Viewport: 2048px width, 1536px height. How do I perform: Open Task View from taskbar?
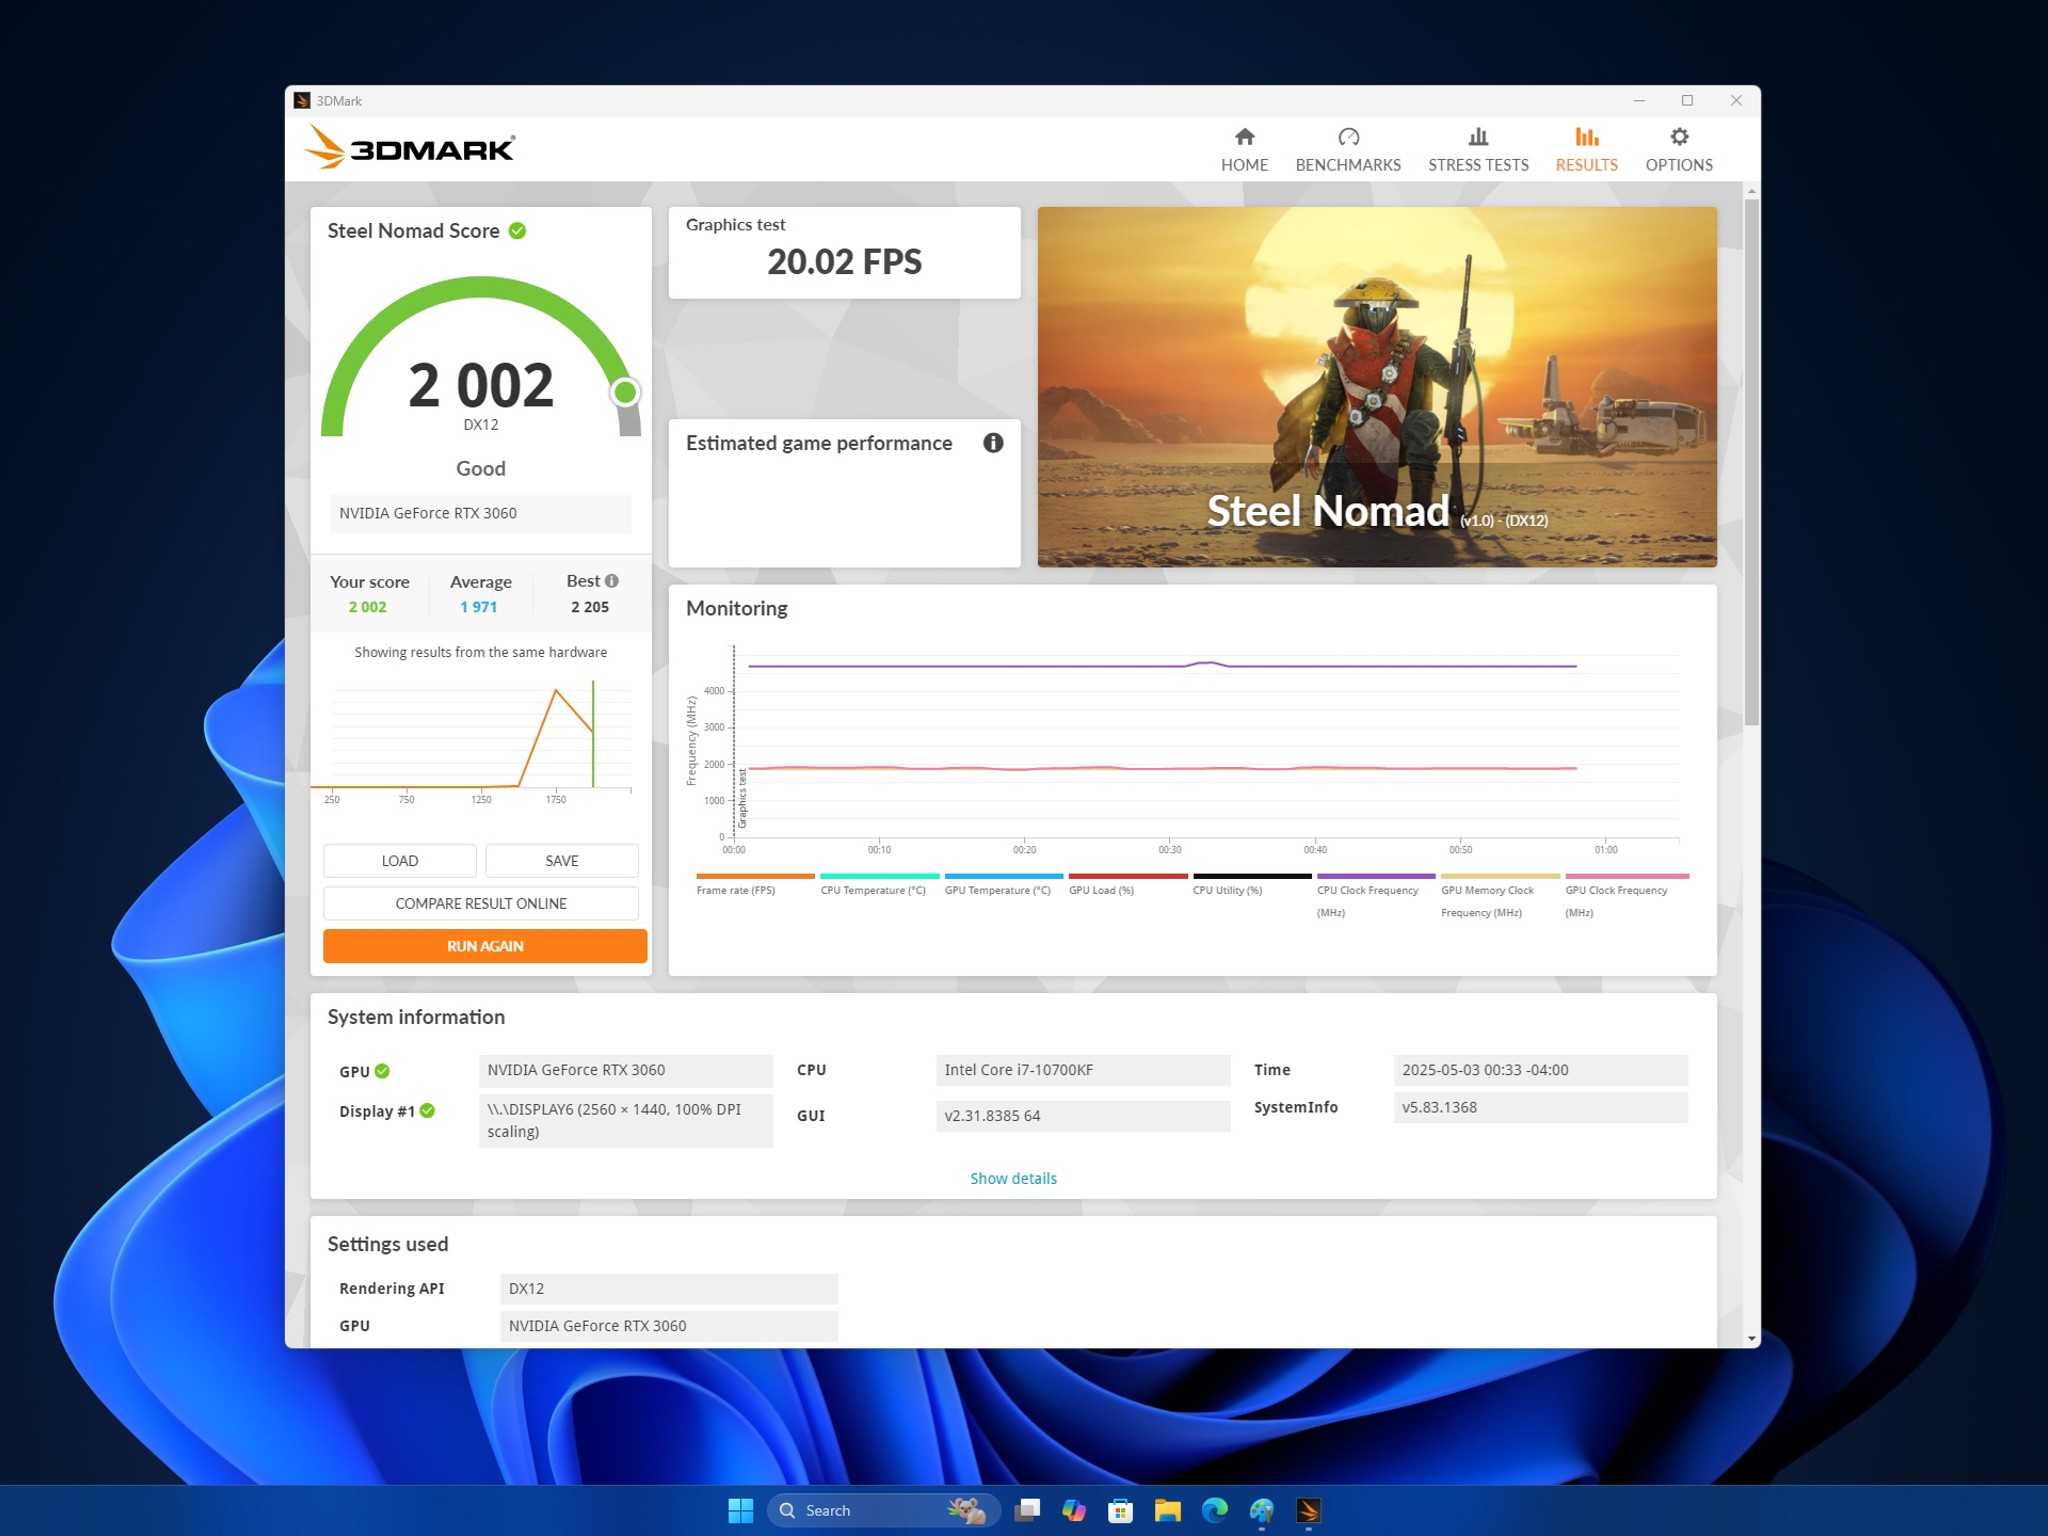click(x=1027, y=1510)
